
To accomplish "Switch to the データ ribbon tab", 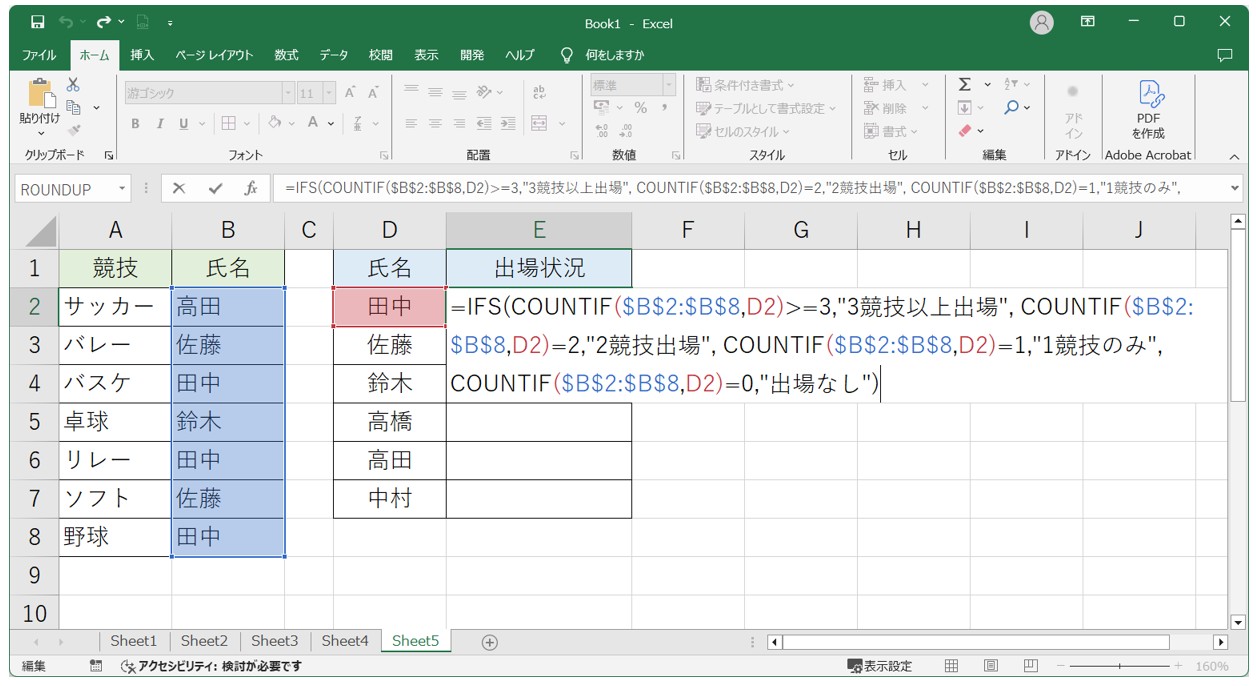I will (334, 55).
